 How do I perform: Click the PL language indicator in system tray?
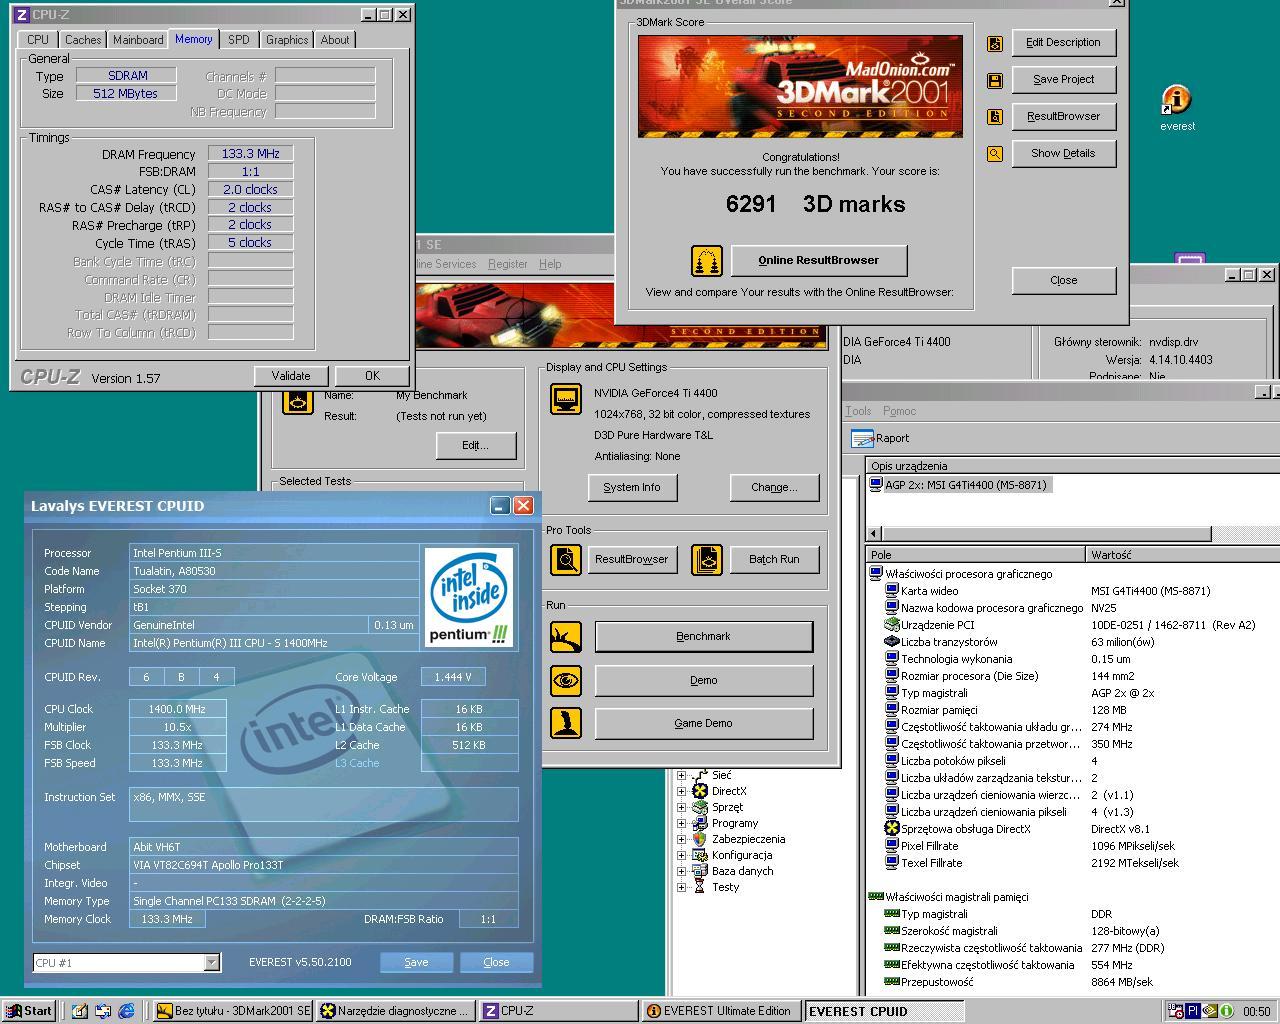click(1193, 1011)
